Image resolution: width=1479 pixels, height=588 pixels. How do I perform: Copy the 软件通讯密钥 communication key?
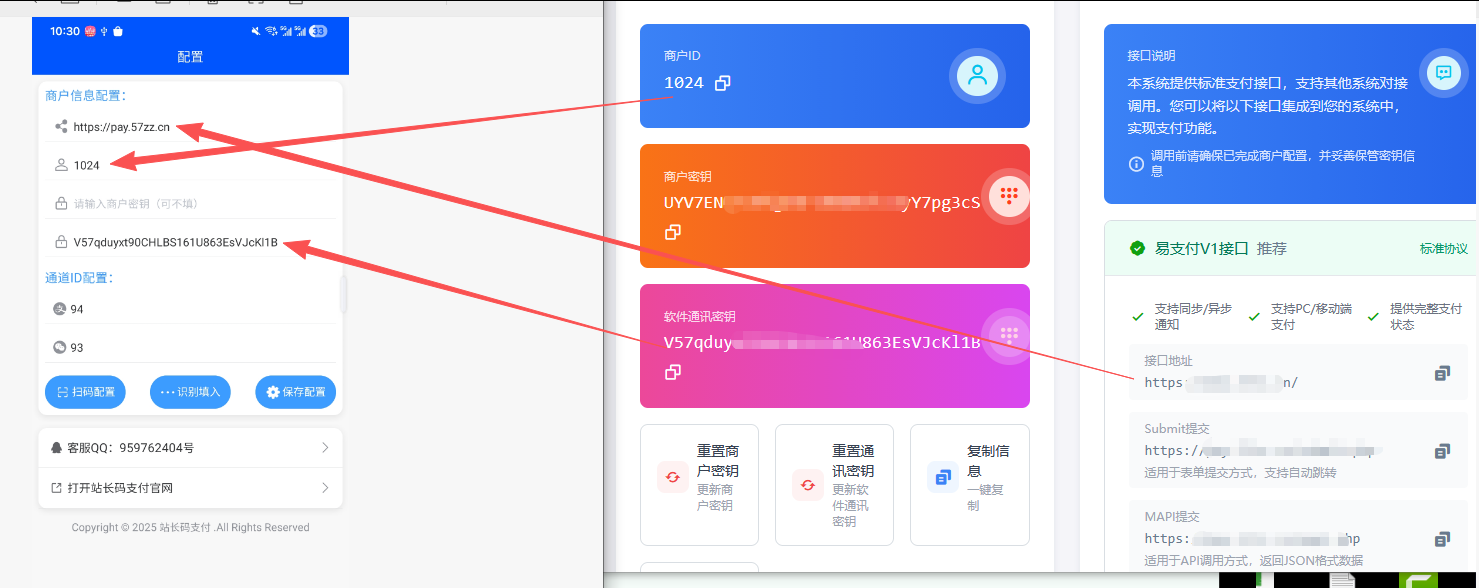(673, 372)
